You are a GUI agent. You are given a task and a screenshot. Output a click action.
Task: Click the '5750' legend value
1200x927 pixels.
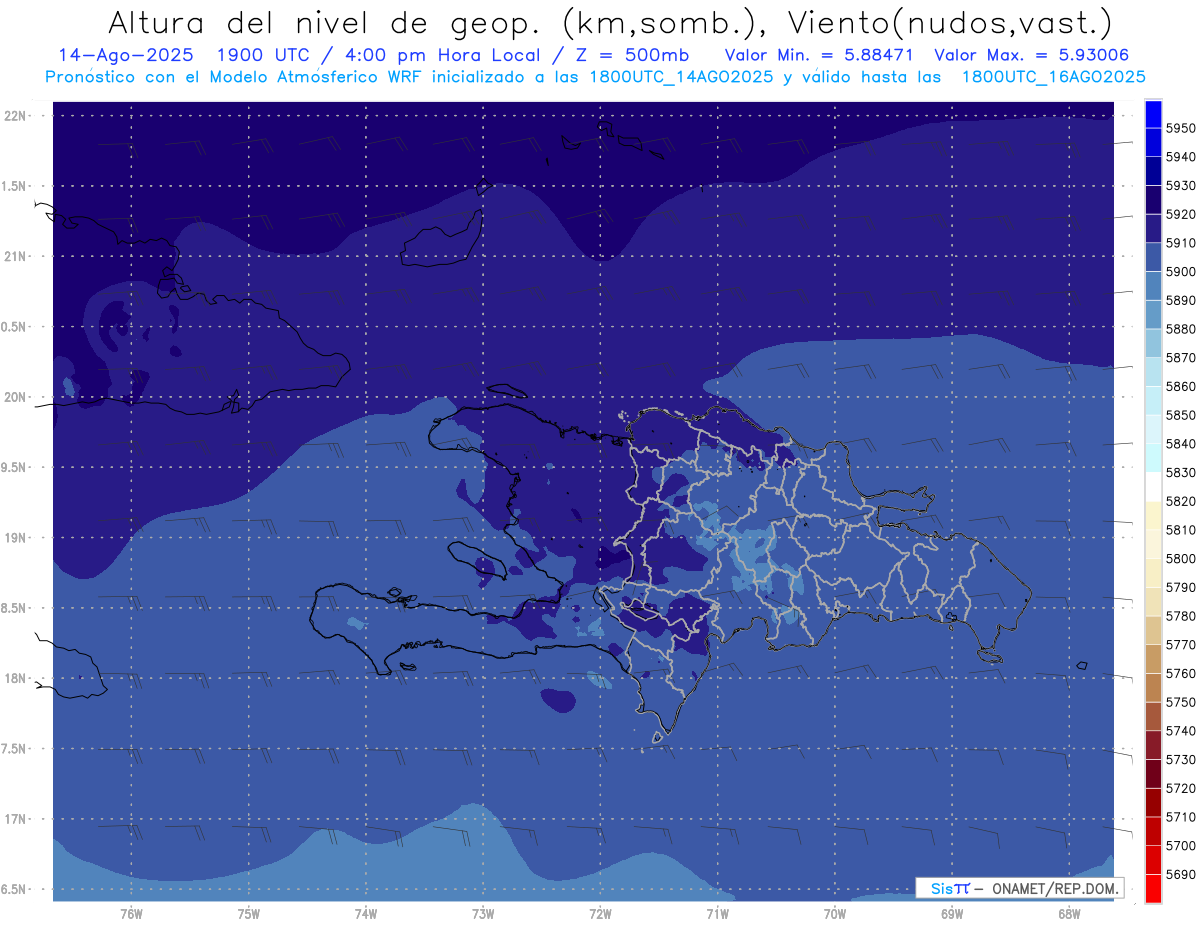[x=1180, y=702]
